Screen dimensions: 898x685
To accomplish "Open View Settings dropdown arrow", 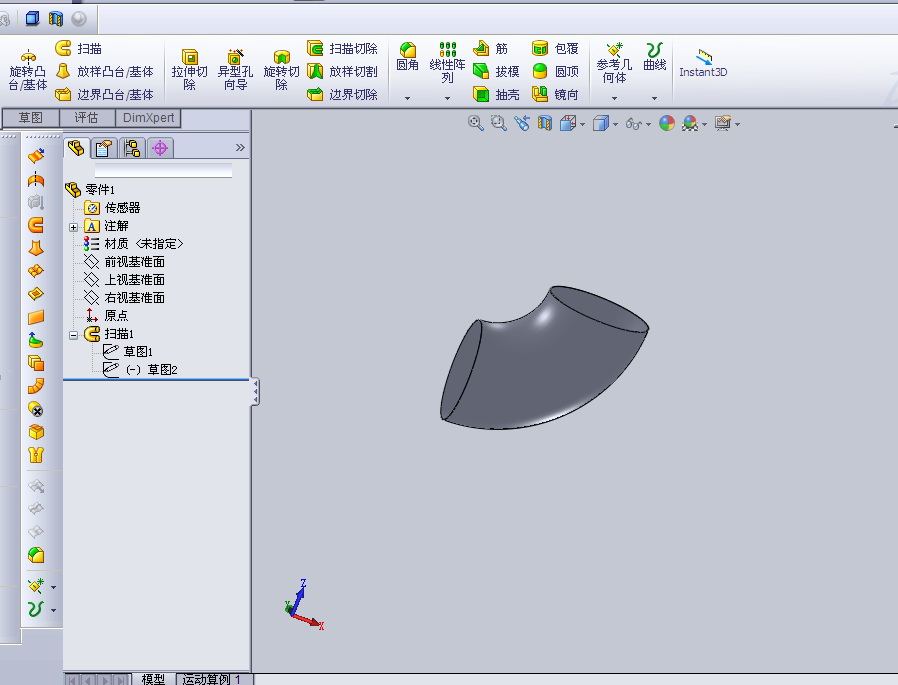I will pos(738,124).
